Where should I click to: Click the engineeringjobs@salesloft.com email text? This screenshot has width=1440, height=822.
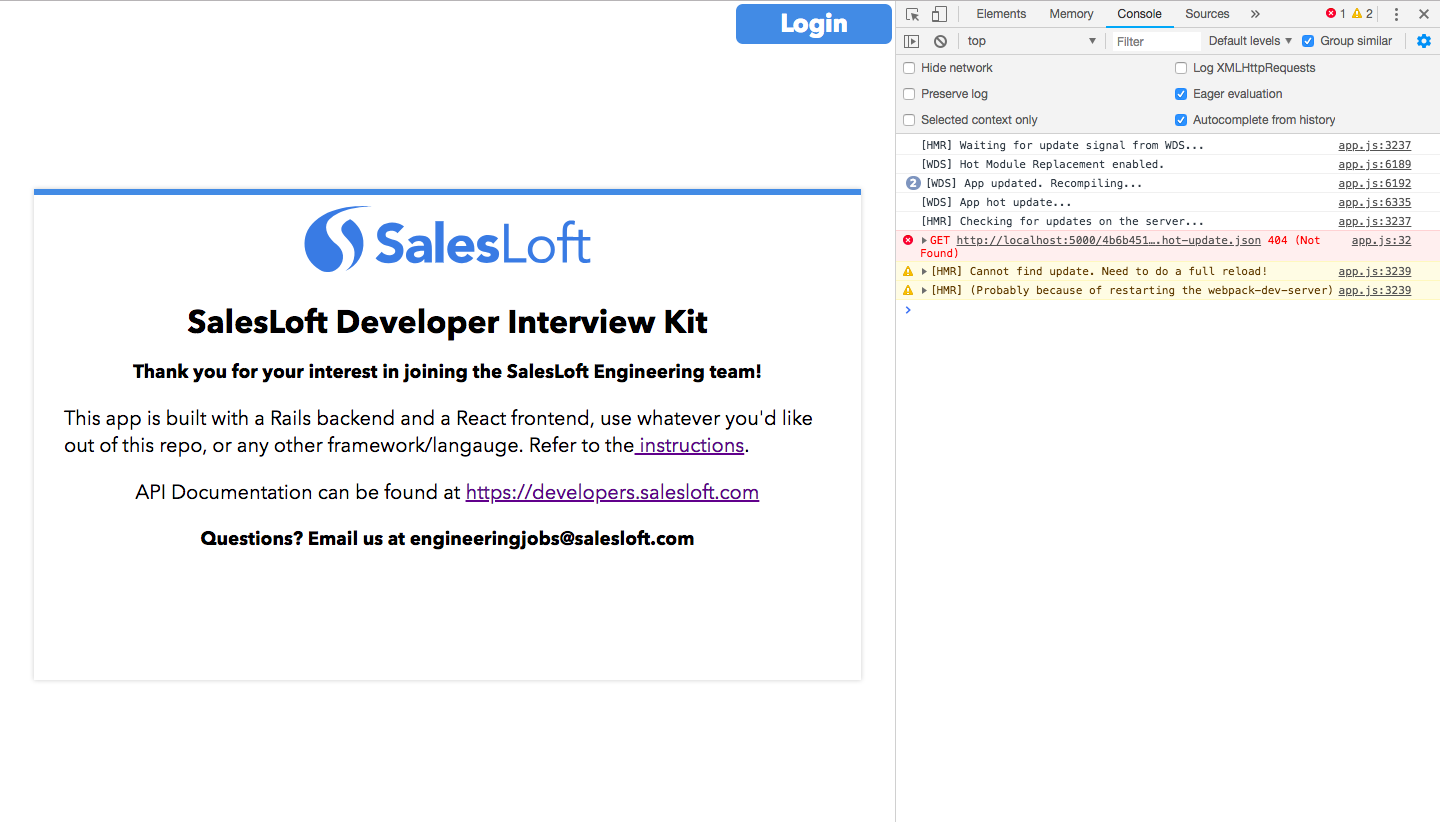[552, 538]
